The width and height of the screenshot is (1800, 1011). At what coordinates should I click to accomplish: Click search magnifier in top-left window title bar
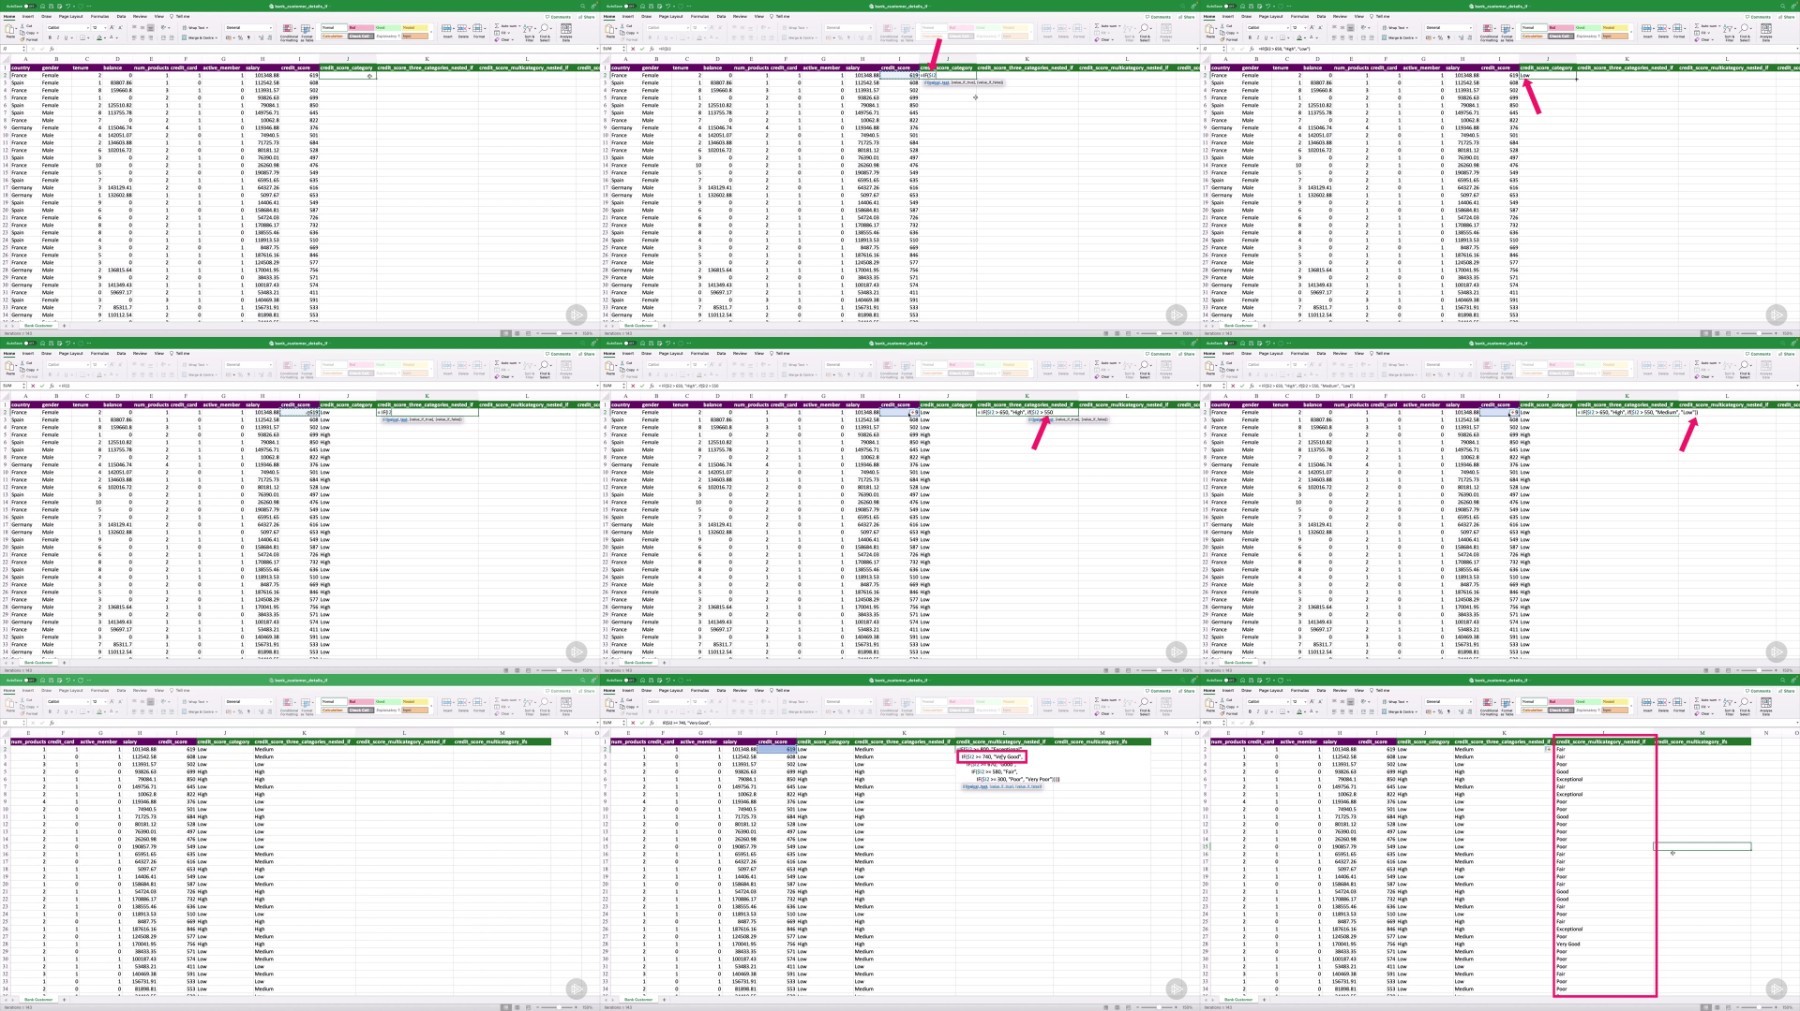(583, 6)
